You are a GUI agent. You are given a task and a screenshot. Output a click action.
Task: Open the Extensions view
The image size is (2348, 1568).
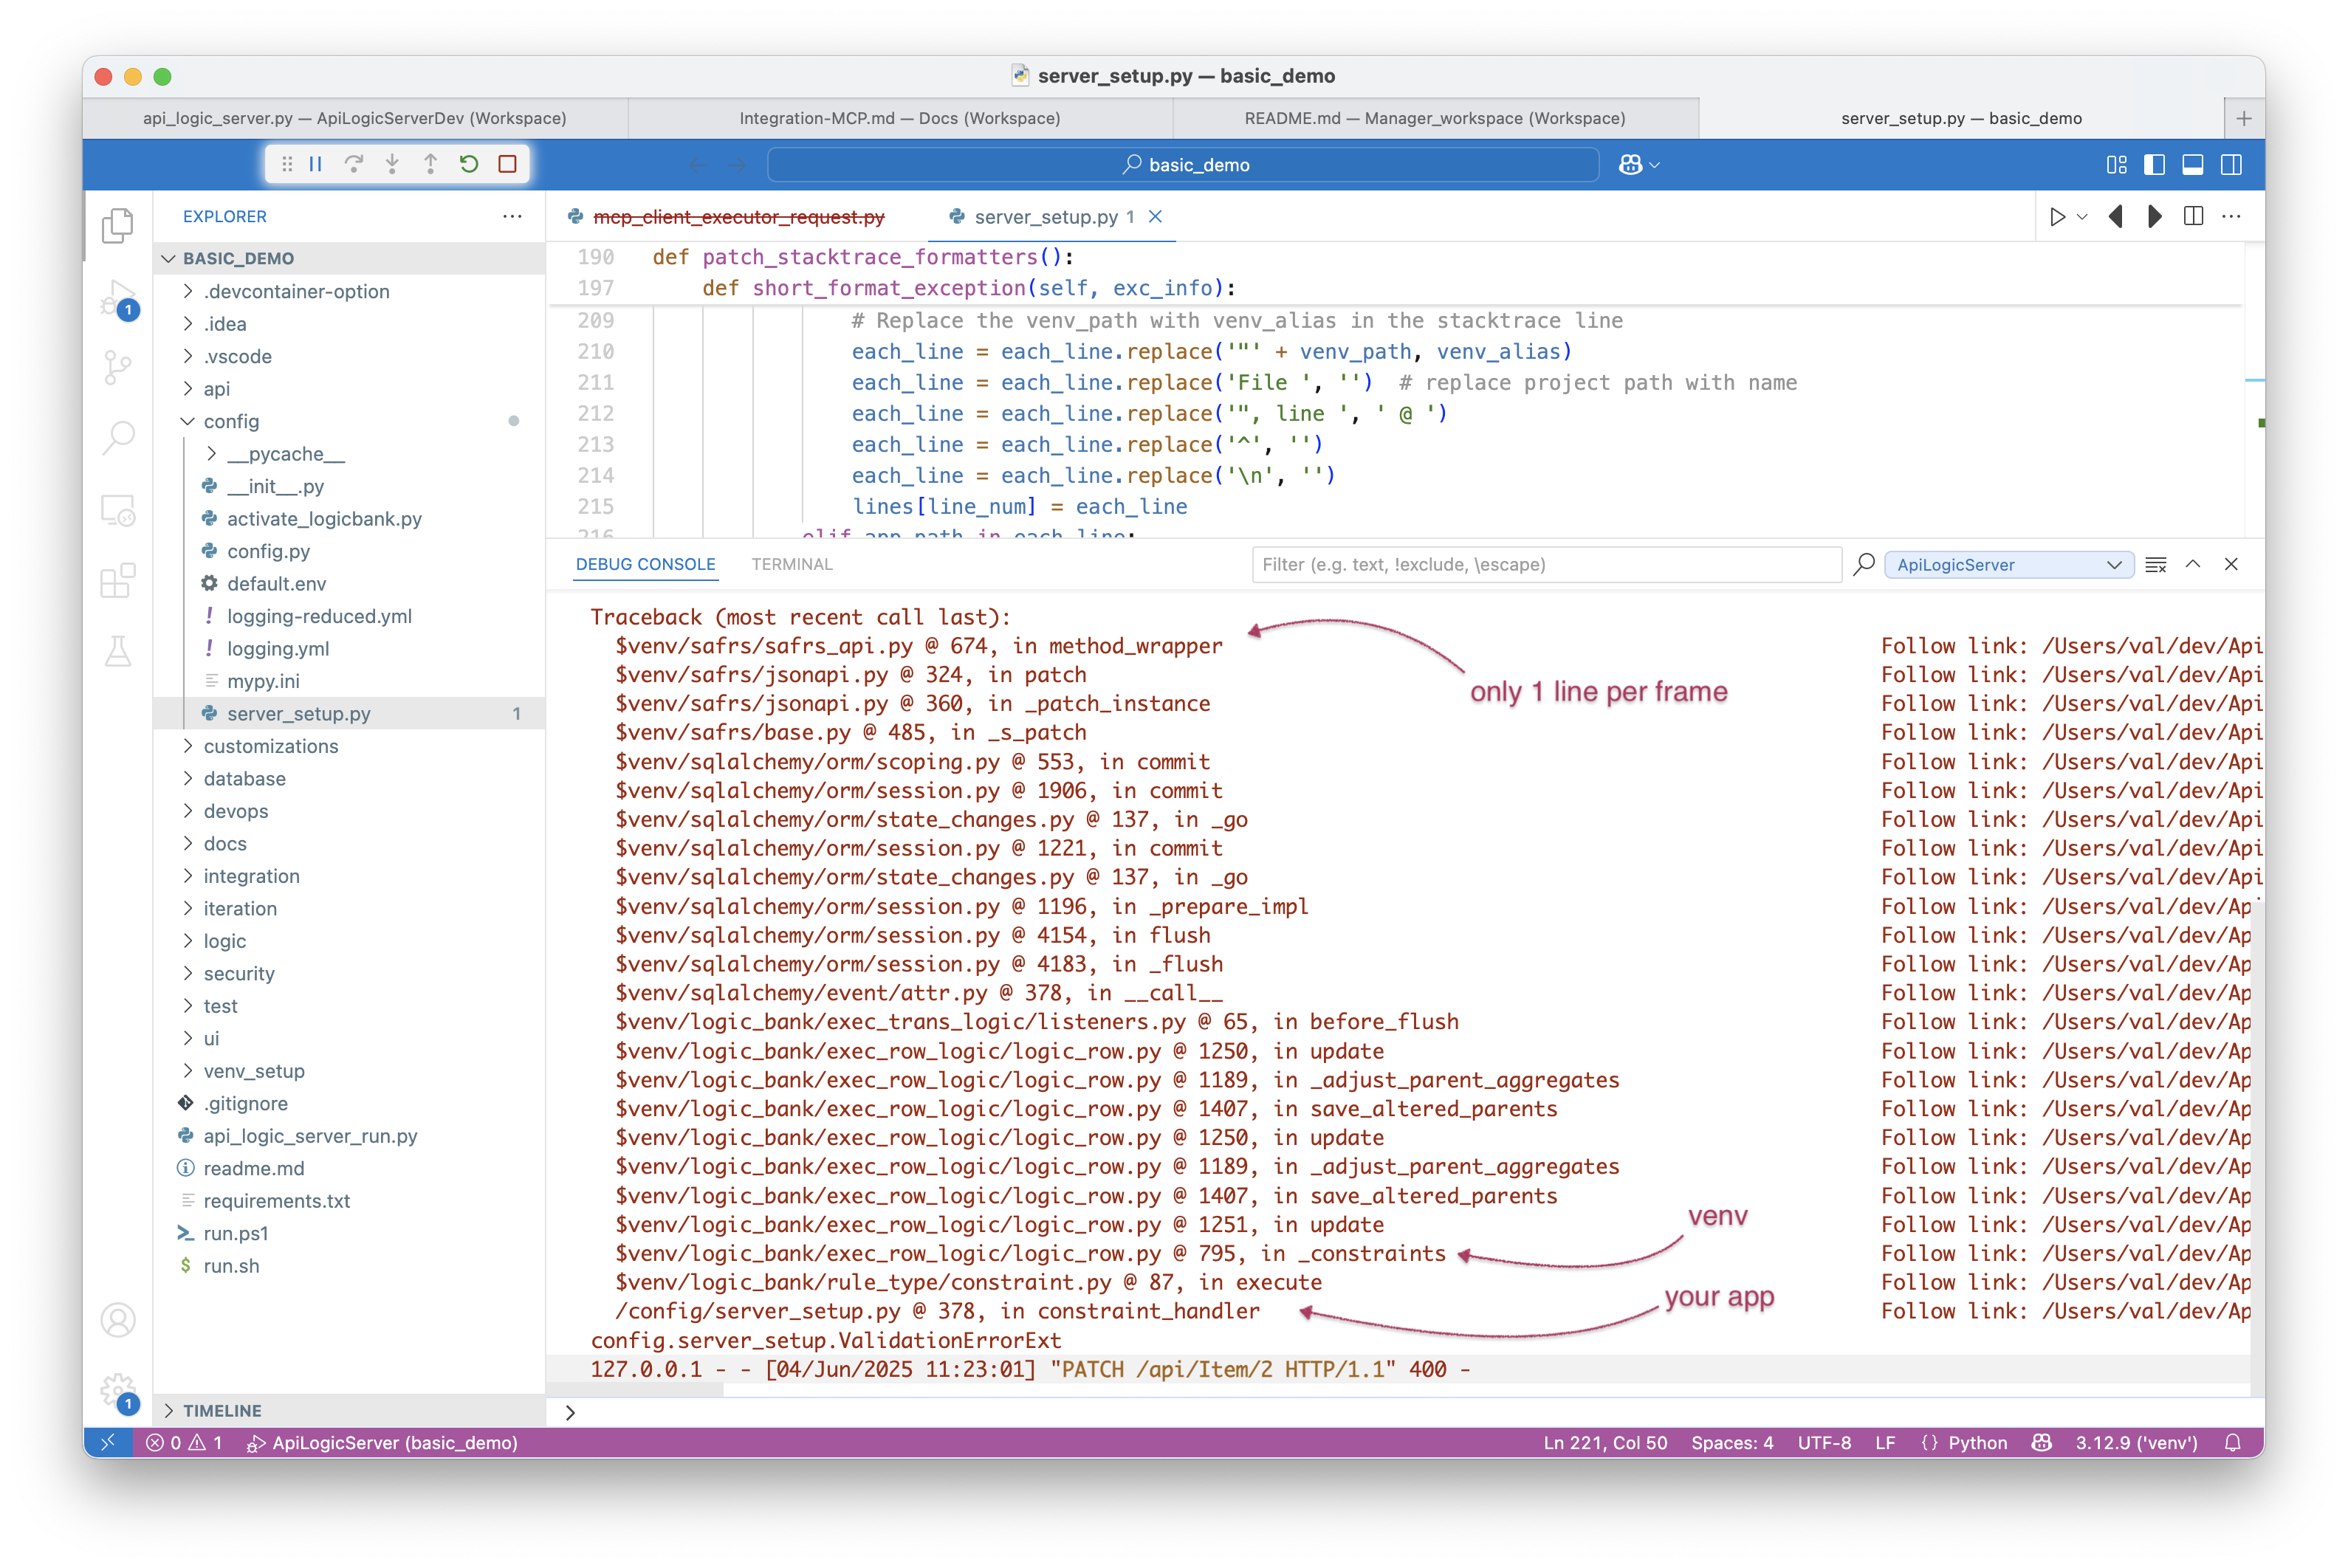118,580
